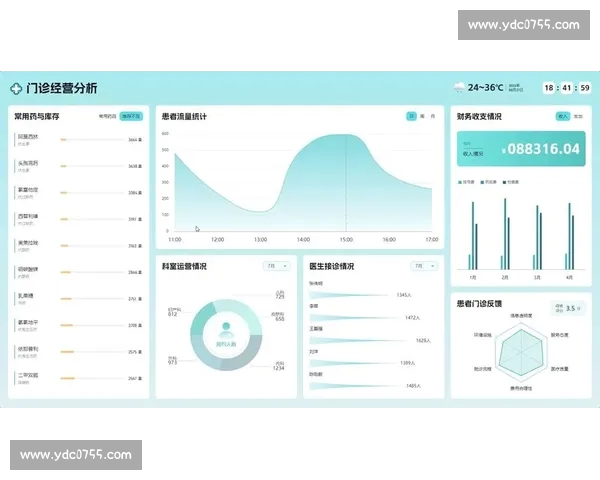Image resolution: width=600 pixels, height=480 pixels.
Task: Click the doctor bar with 1628人
Action: click(x=358, y=340)
